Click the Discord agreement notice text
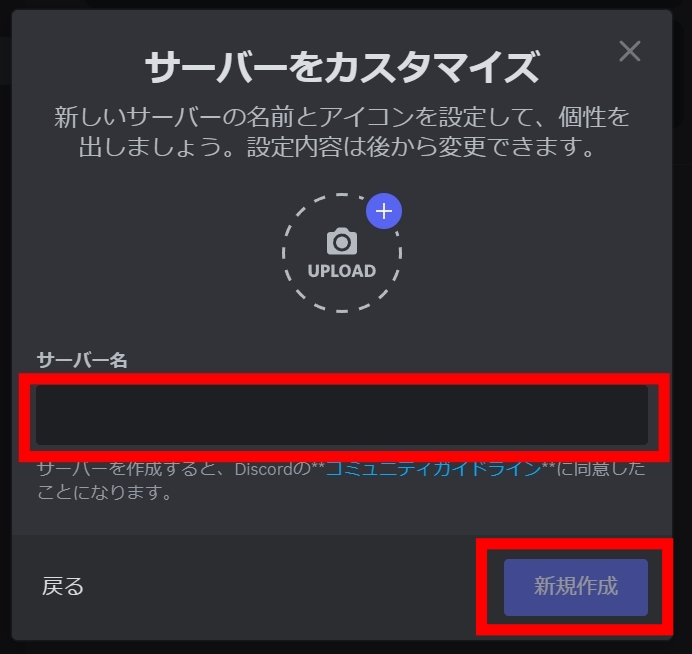 341,481
